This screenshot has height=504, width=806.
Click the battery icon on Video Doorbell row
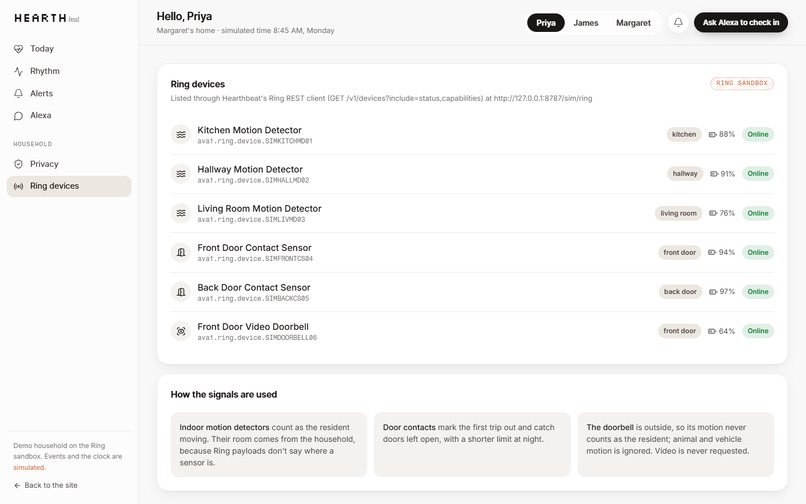click(712, 331)
